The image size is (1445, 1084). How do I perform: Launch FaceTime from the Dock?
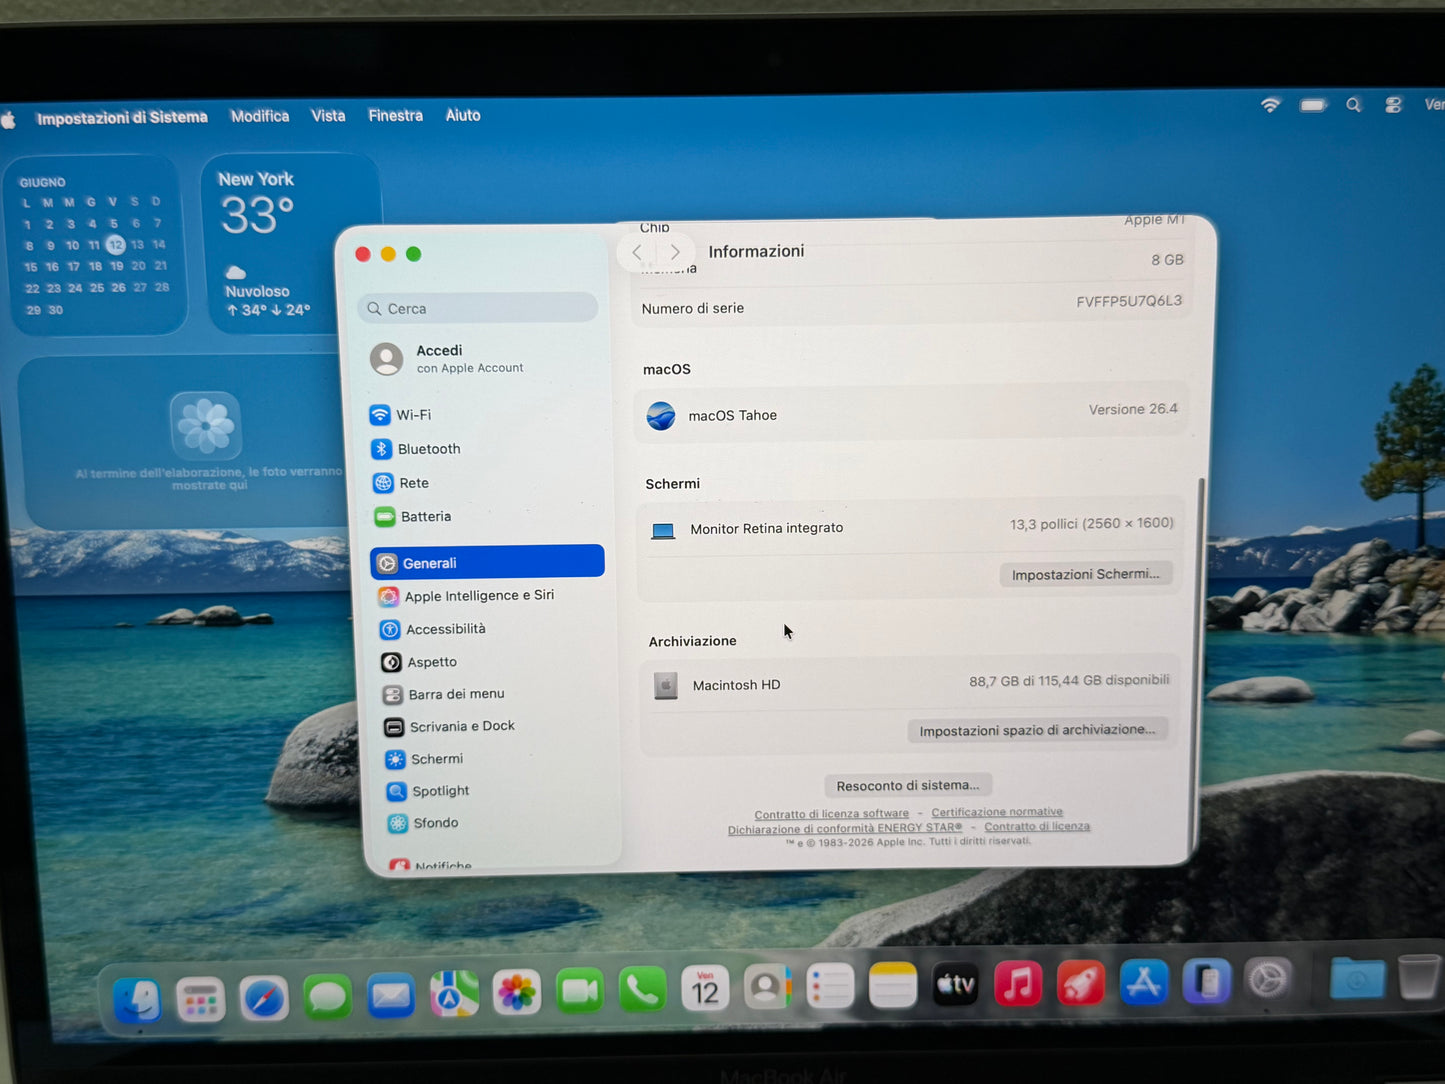click(x=580, y=992)
